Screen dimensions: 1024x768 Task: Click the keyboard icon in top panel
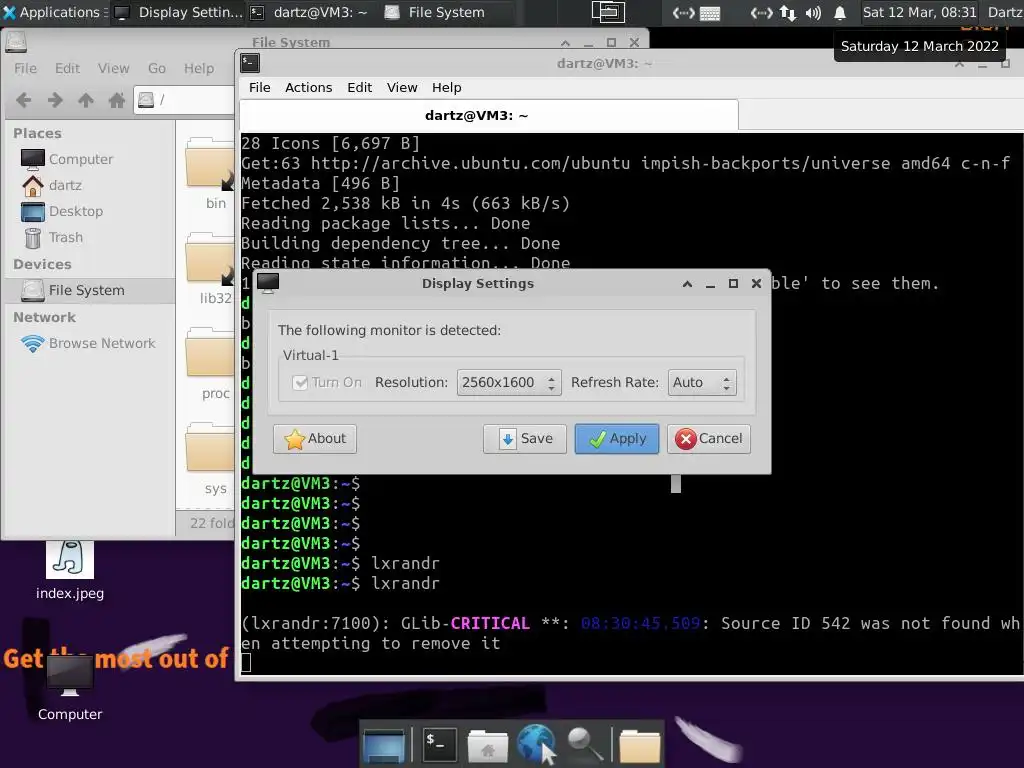point(710,13)
